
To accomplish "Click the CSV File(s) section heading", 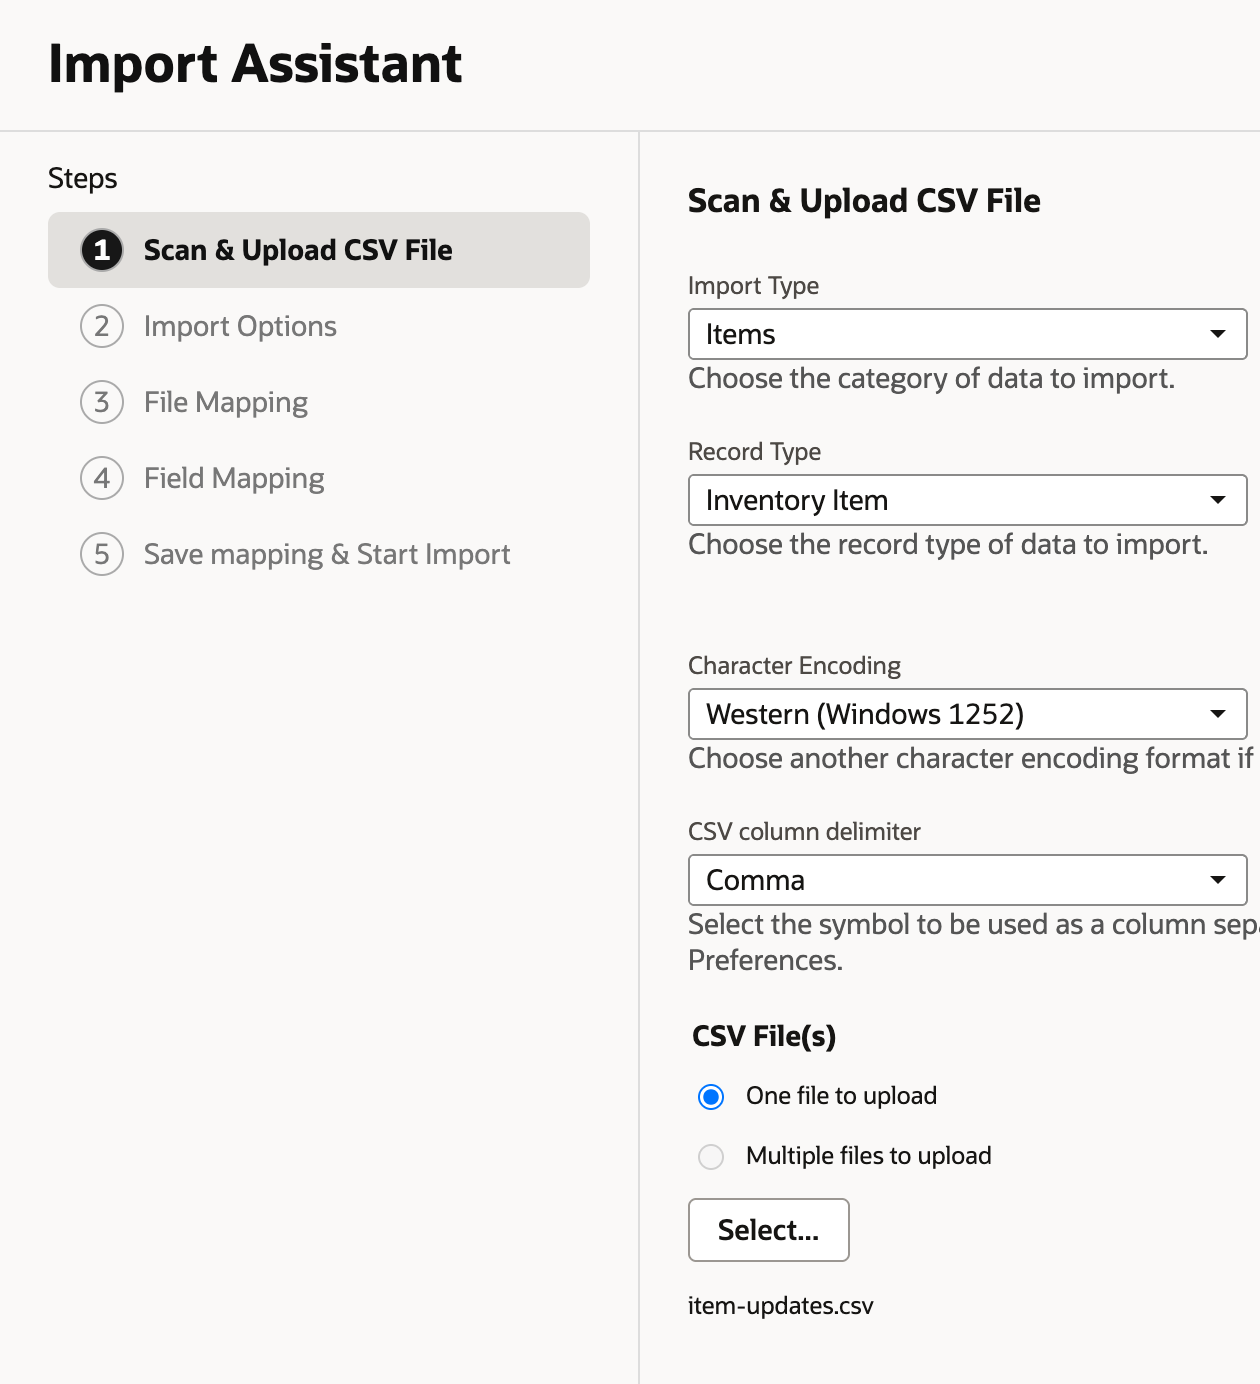I will tap(764, 1036).
